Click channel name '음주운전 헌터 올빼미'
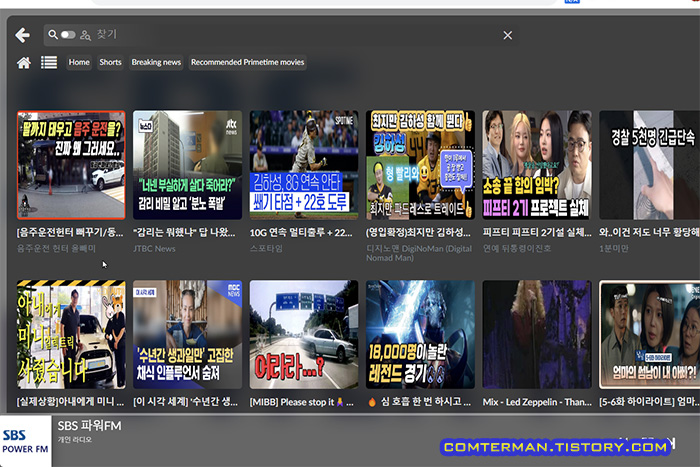Viewport: 700px width, 467px height. [56, 249]
